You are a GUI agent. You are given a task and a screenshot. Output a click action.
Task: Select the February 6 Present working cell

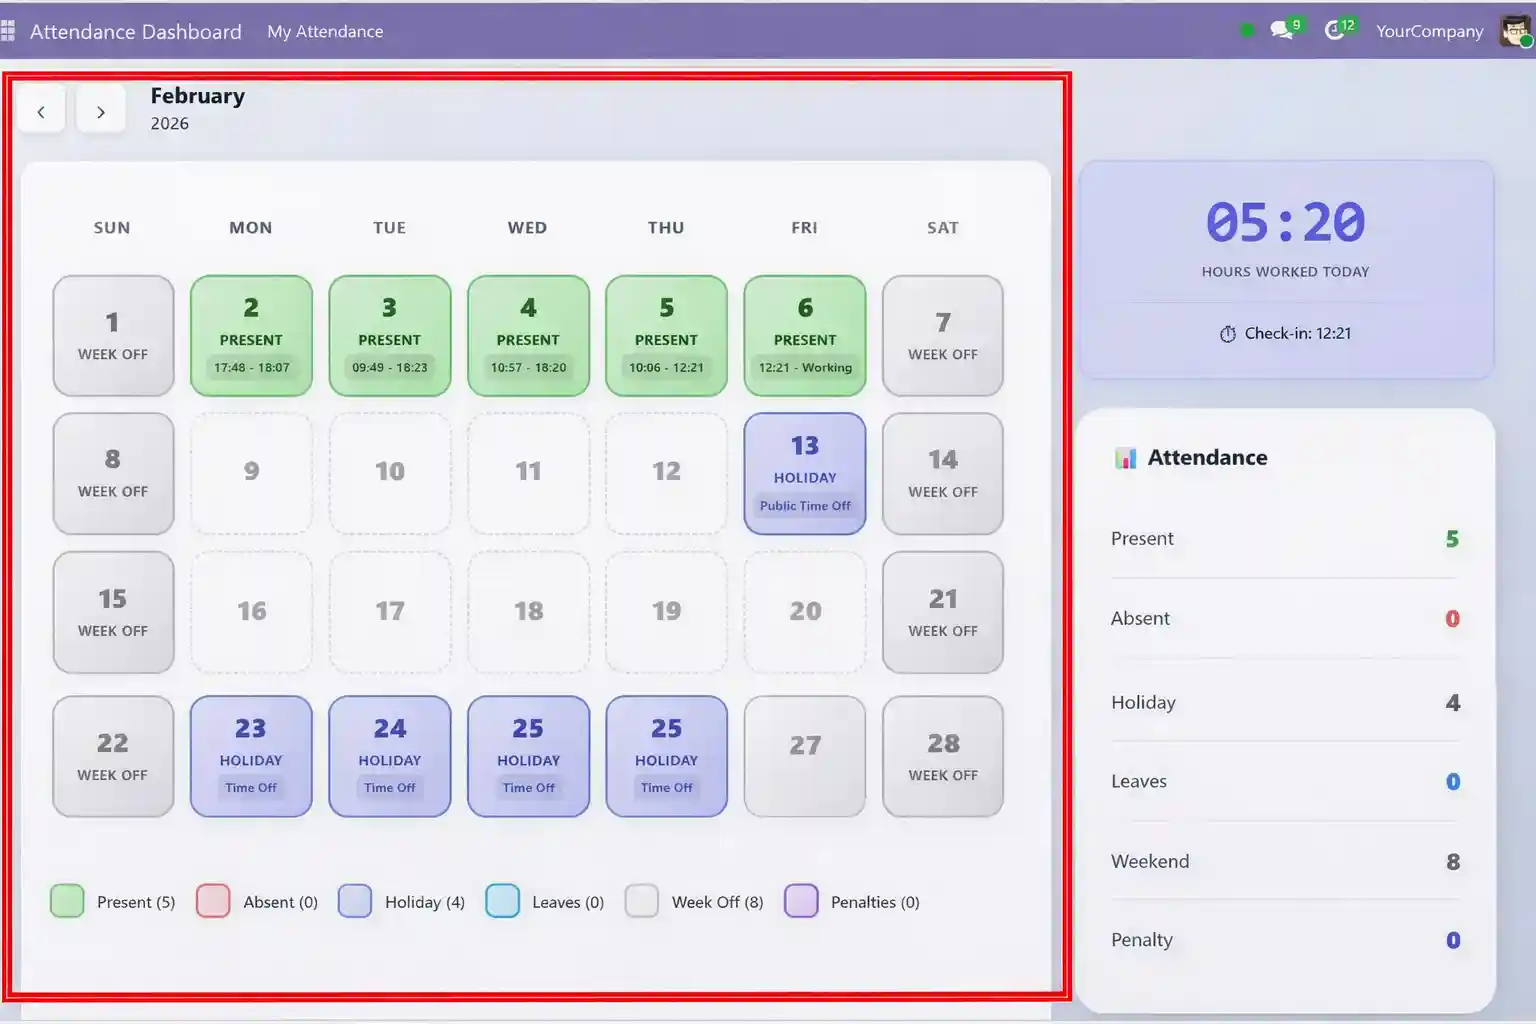pos(804,335)
